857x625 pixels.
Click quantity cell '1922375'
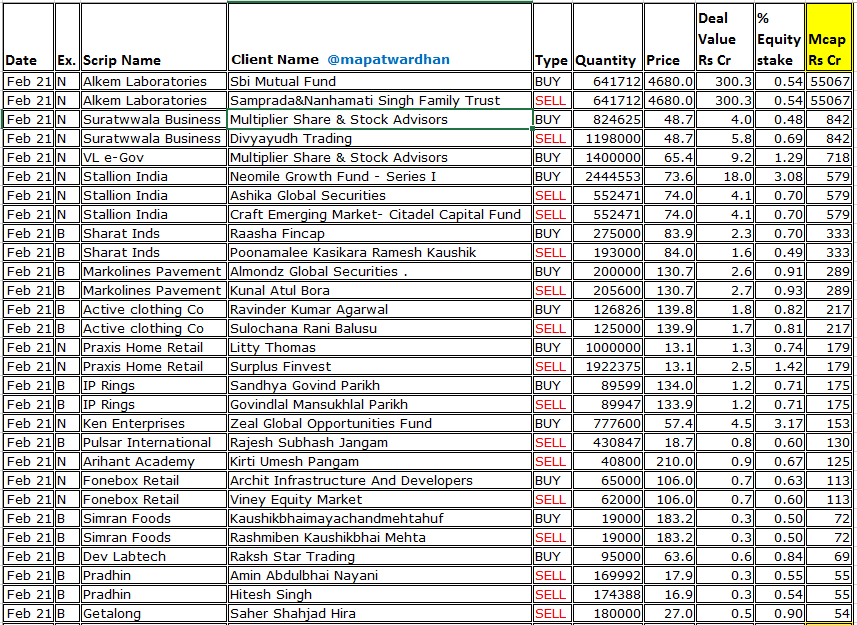click(607, 367)
